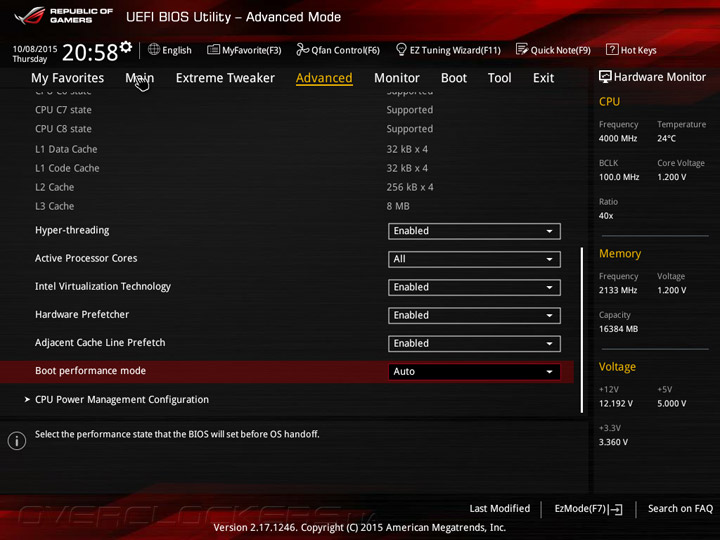Screen dimensions: 720x540
Task: Select the Advanced tab
Action: (x=324, y=78)
